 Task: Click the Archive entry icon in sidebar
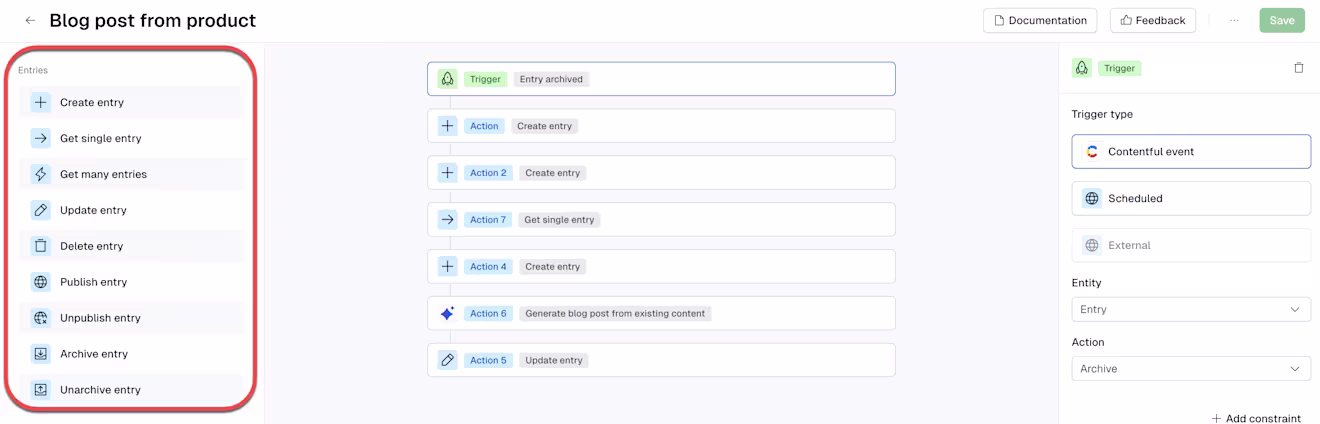(41, 354)
